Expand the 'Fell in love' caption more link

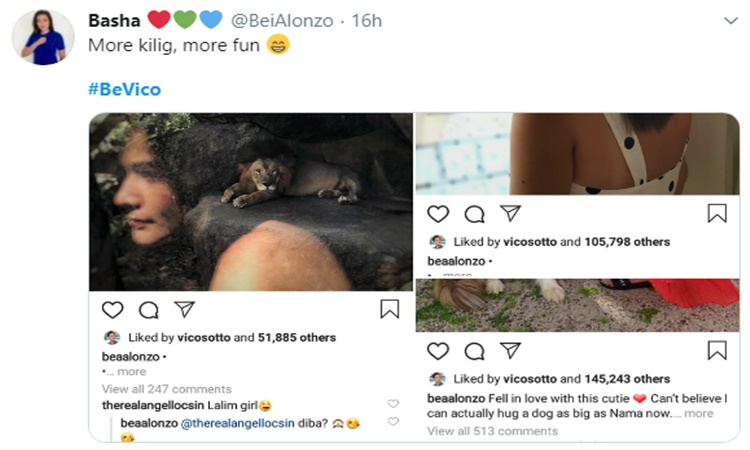coord(698,413)
